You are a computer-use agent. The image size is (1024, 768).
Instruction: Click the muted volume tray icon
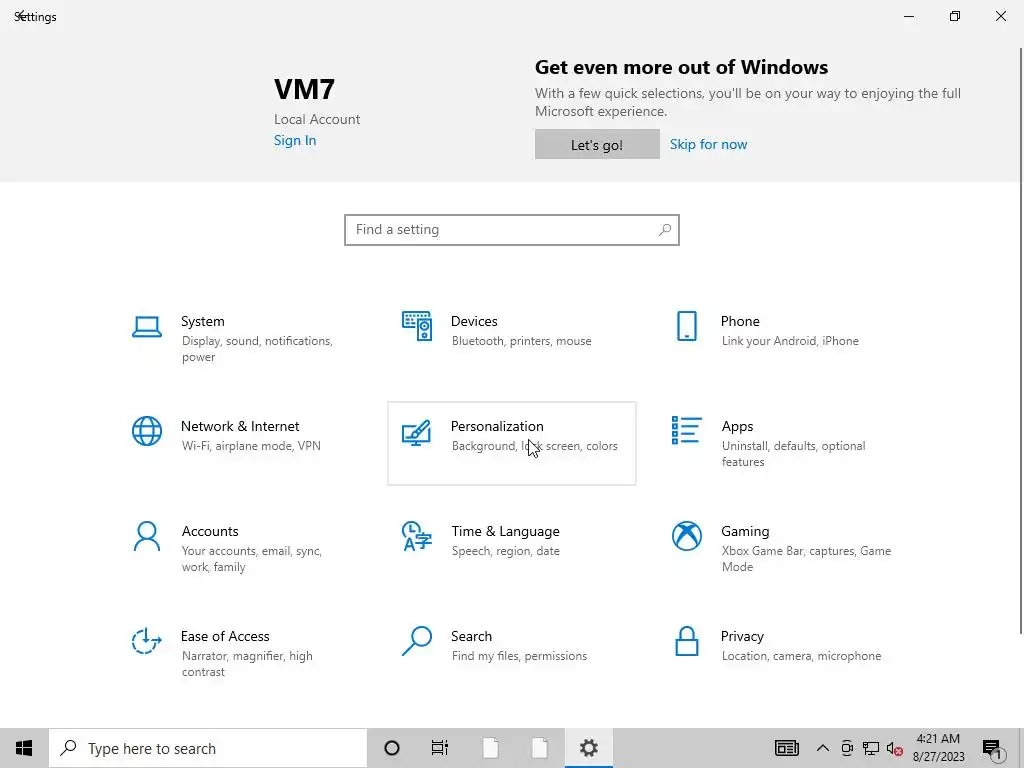[x=895, y=749]
